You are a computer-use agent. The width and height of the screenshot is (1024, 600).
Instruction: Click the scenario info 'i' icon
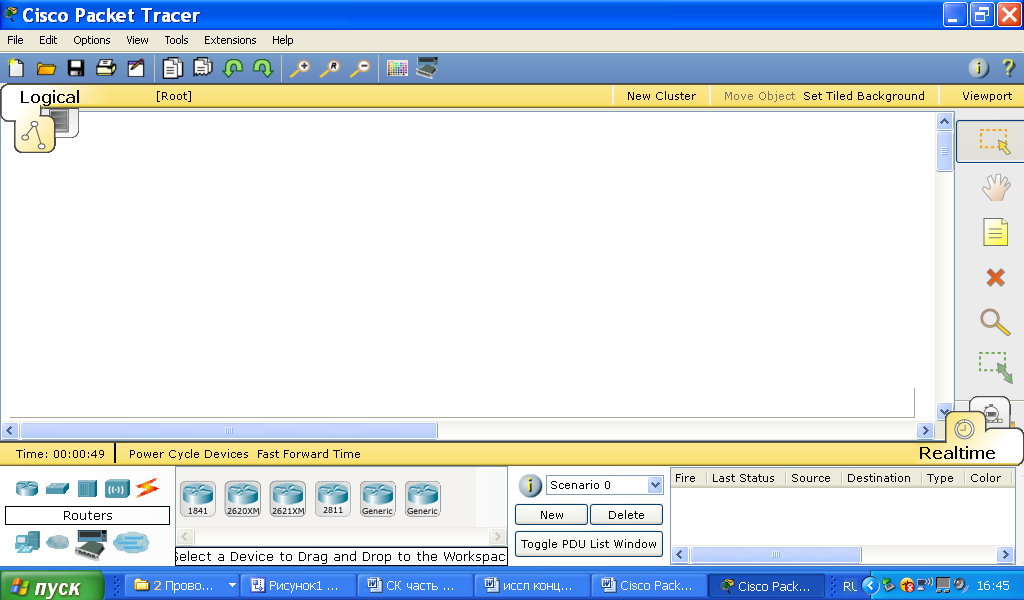[530, 485]
